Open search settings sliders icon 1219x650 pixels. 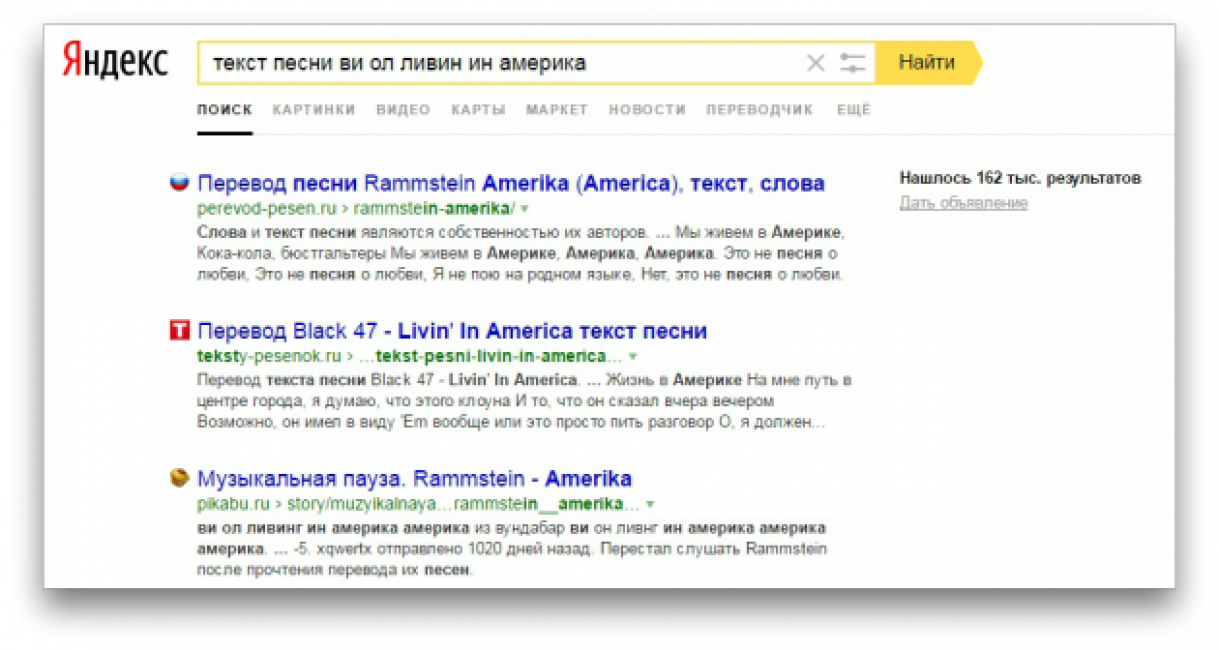click(852, 64)
